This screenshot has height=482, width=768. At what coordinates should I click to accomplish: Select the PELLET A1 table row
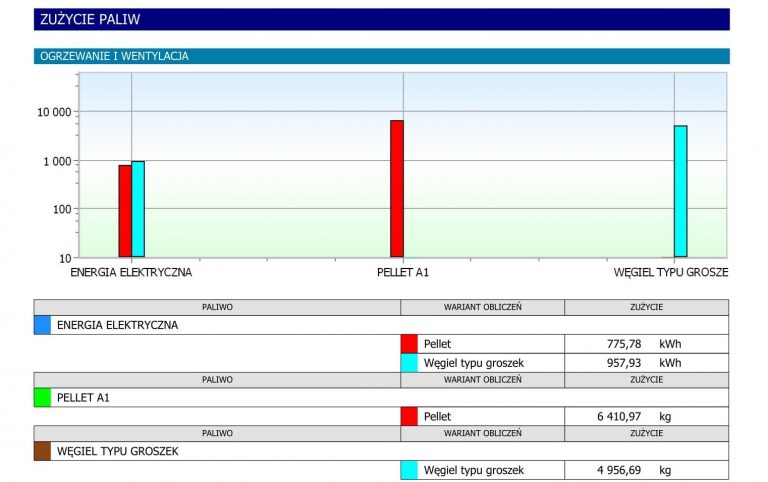[x=382, y=398]
